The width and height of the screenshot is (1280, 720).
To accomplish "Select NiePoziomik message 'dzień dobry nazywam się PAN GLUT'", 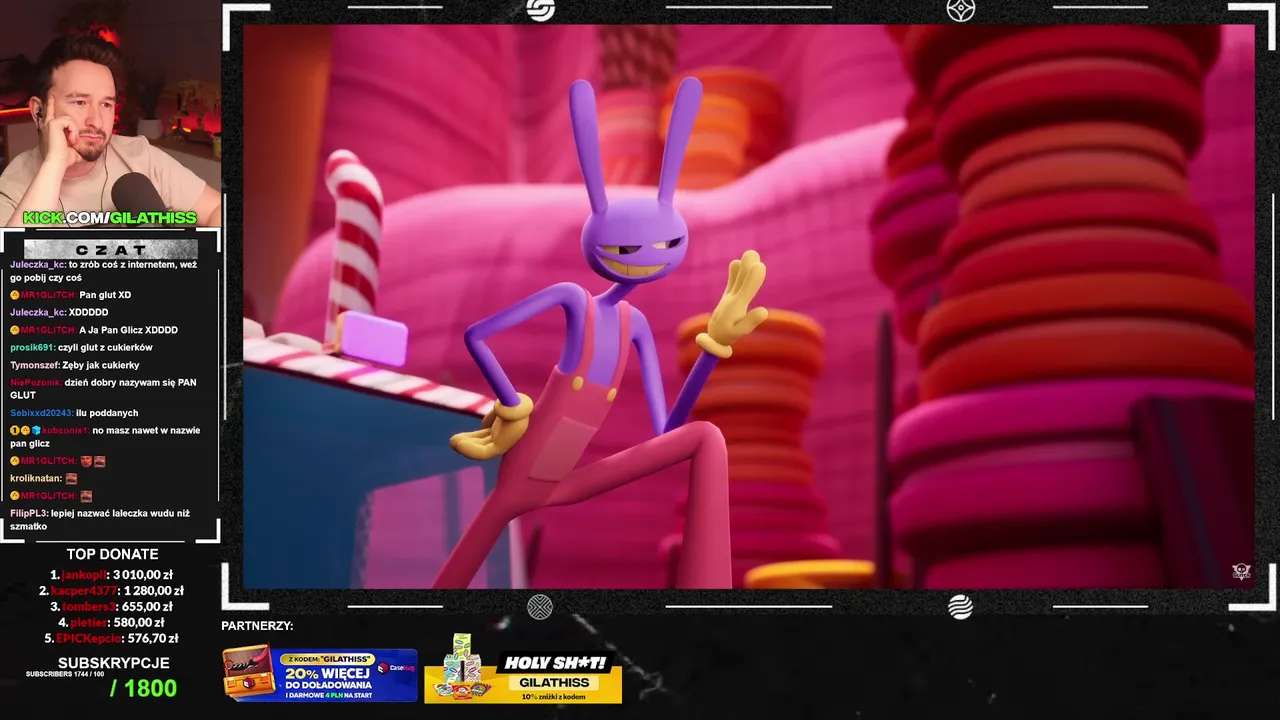I will point(104,389).
